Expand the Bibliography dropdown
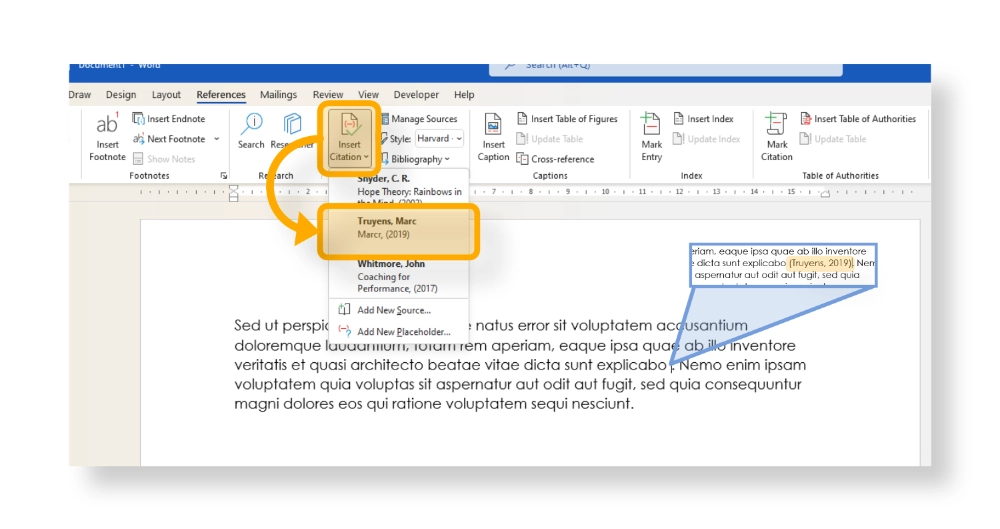 point(420,159)
